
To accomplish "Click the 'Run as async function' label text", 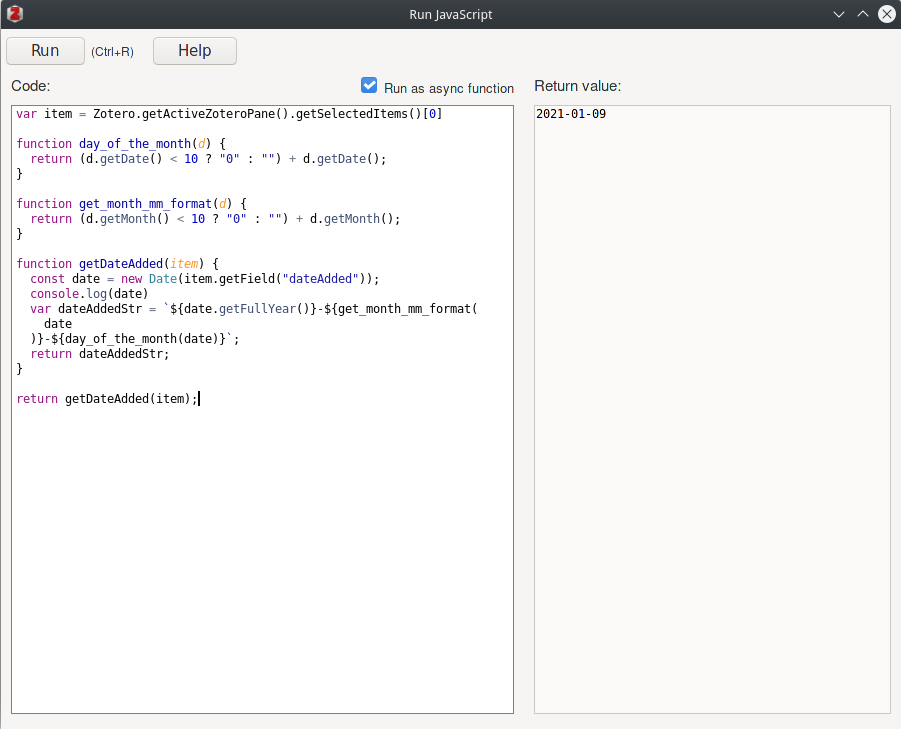I will (449, 88).
